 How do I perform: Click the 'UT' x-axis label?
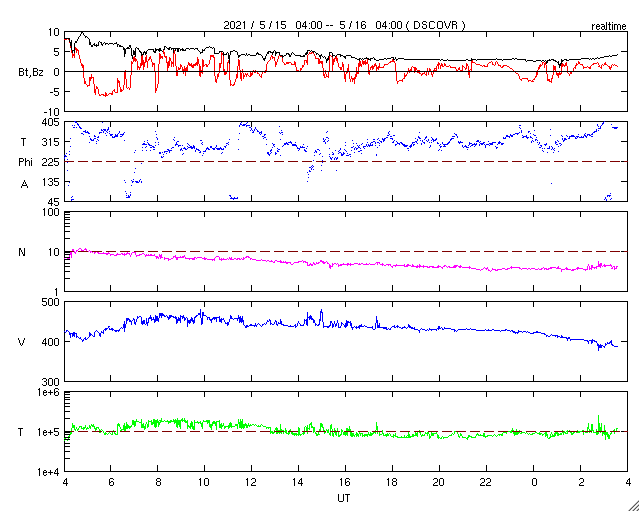(344, 498)
